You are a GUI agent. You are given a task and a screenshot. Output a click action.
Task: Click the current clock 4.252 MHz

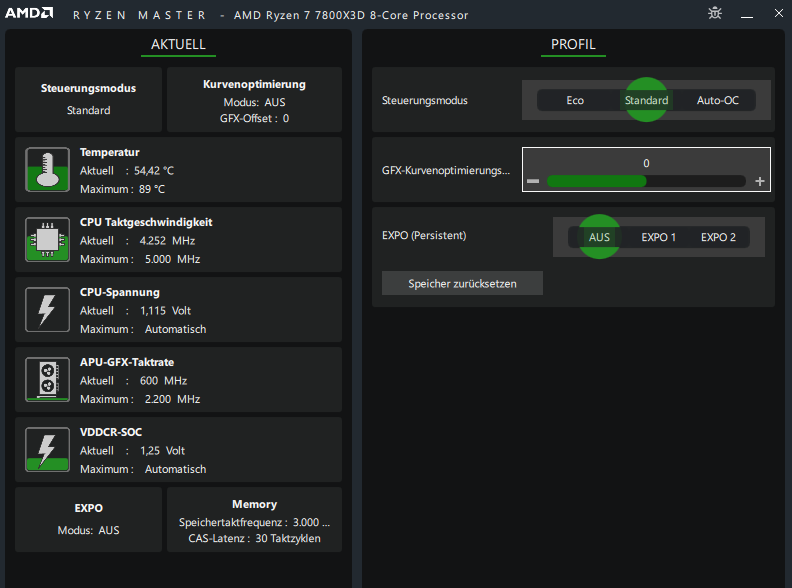(167, 240)
